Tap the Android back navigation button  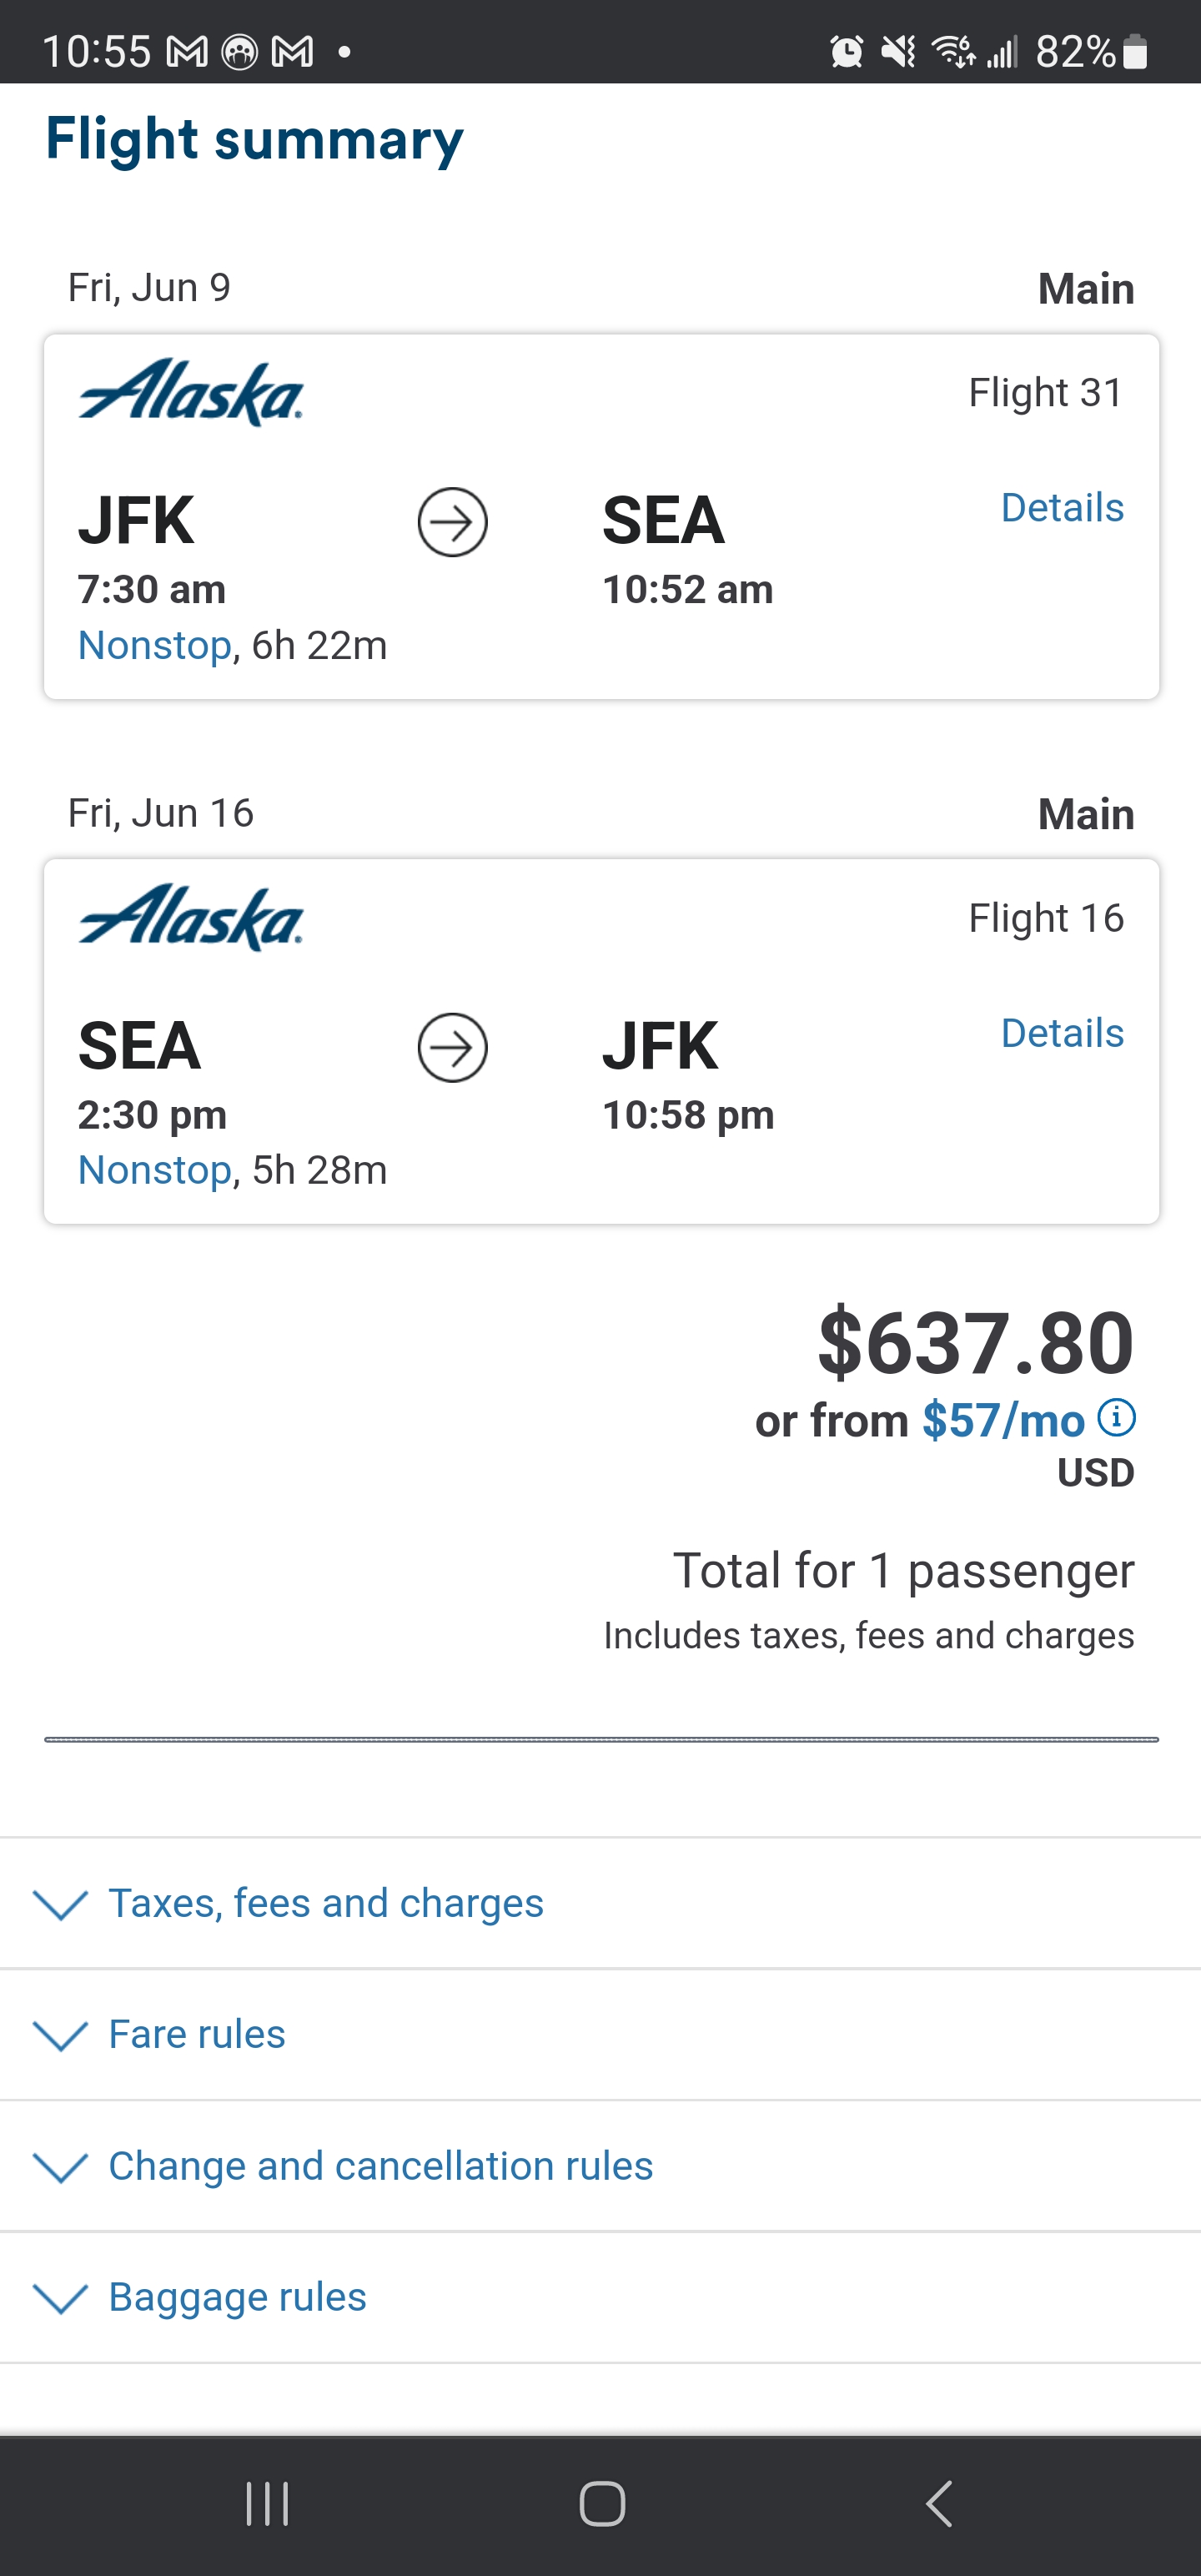[x=938, y=2504]
